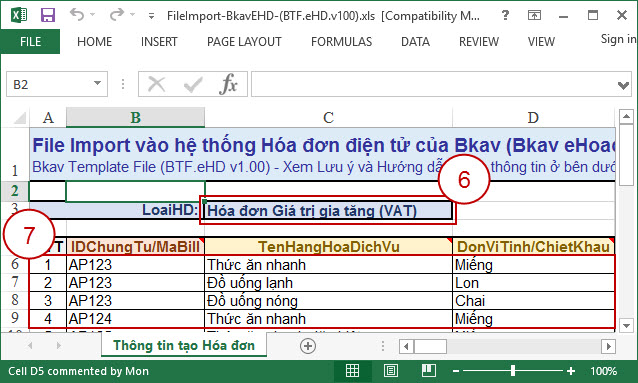
Task: Click the Sign in link
Action: click(x=618, y=39)
